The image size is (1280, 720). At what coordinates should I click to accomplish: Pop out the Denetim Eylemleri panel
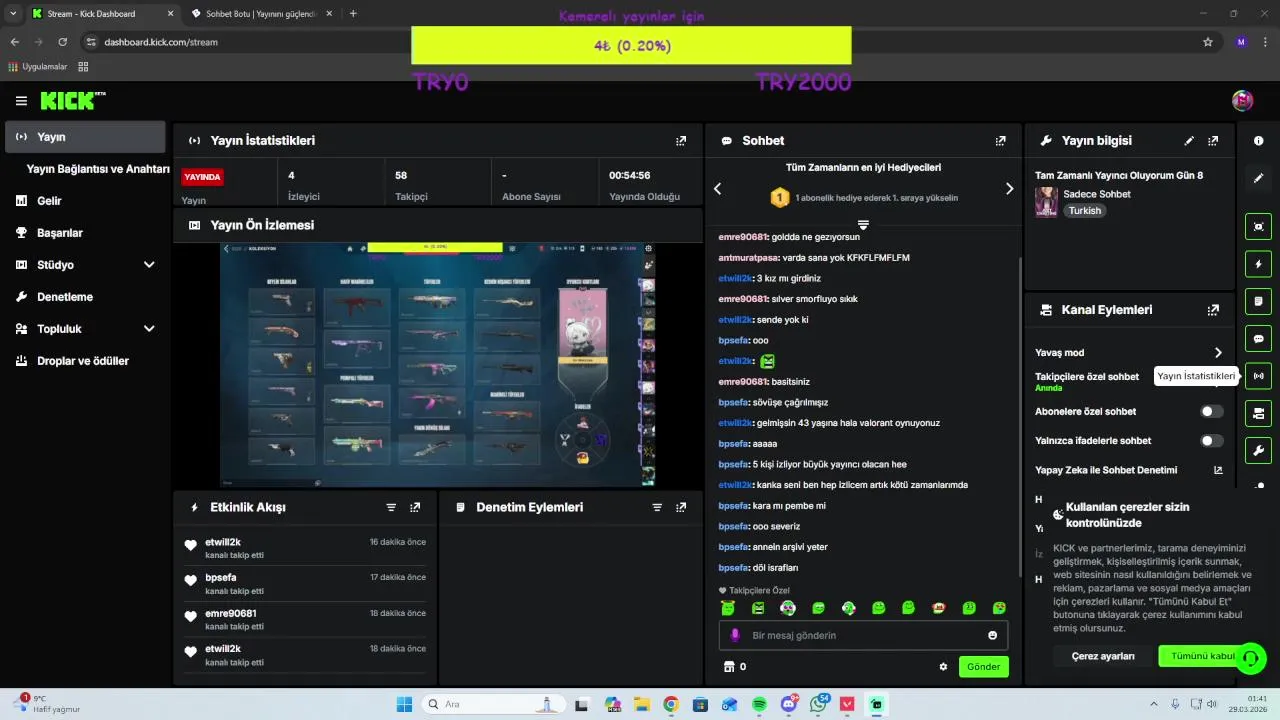[x=681, y=507]
